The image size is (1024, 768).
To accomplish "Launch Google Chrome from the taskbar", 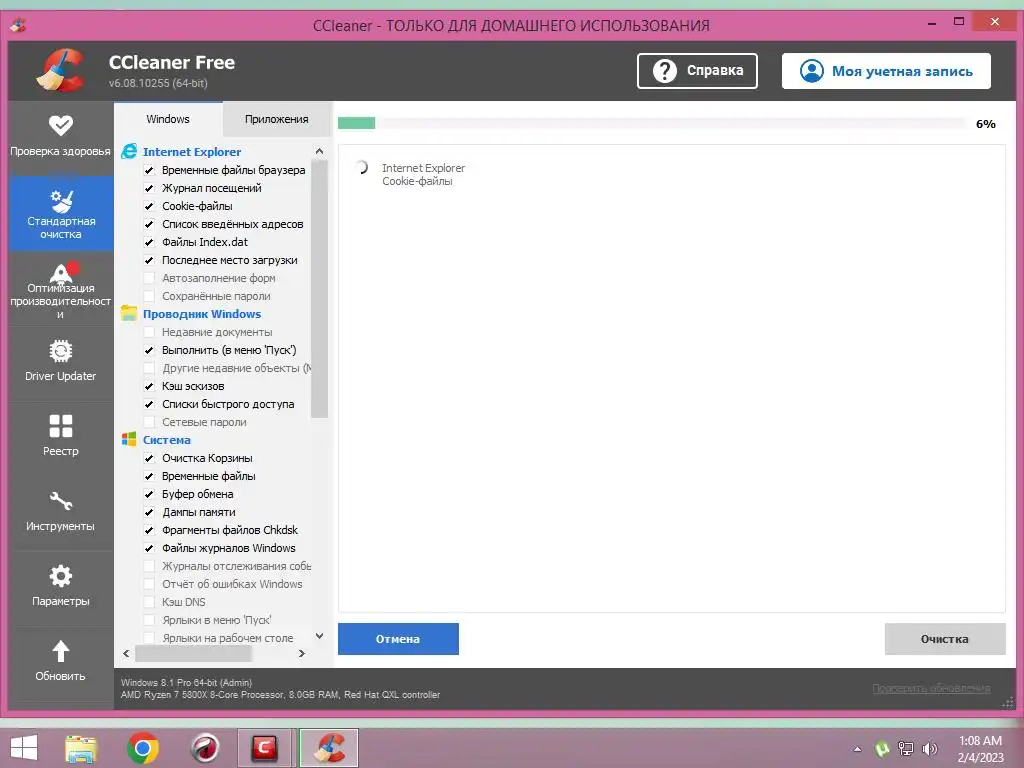I will click(x=143, y=748).
